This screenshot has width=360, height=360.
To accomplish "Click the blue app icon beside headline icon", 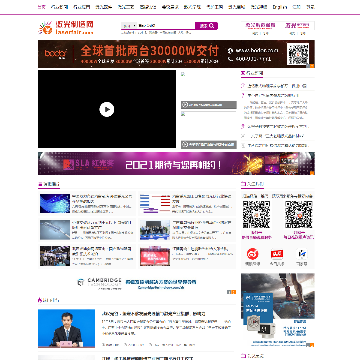I will [302, 254].
